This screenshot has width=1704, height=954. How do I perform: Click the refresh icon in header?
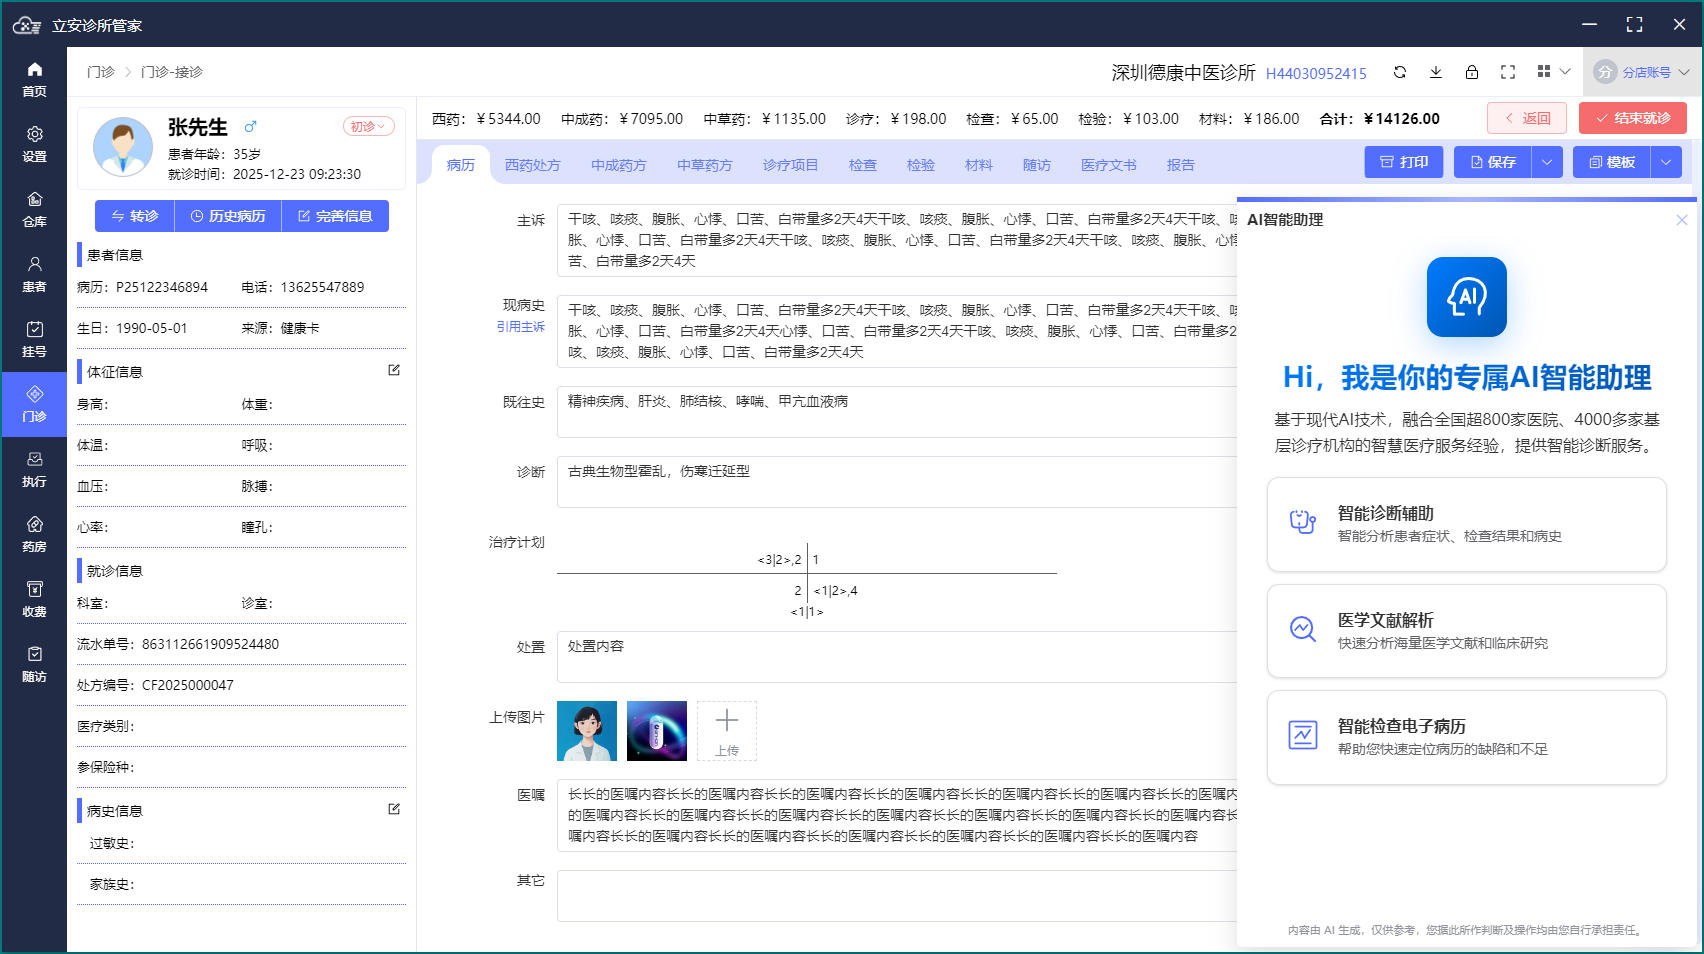(1400, 72)
